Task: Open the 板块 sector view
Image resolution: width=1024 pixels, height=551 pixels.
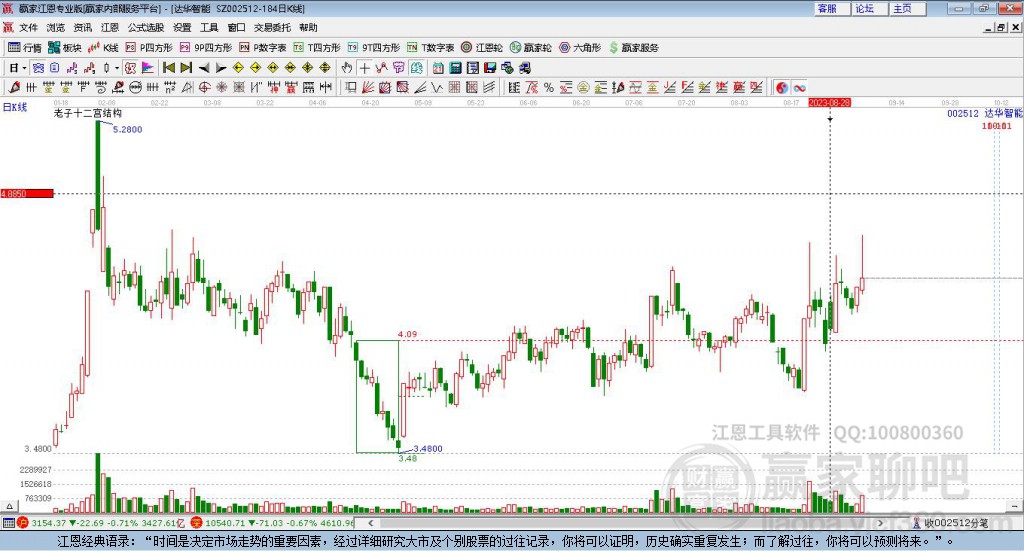Action: [64, 48]
